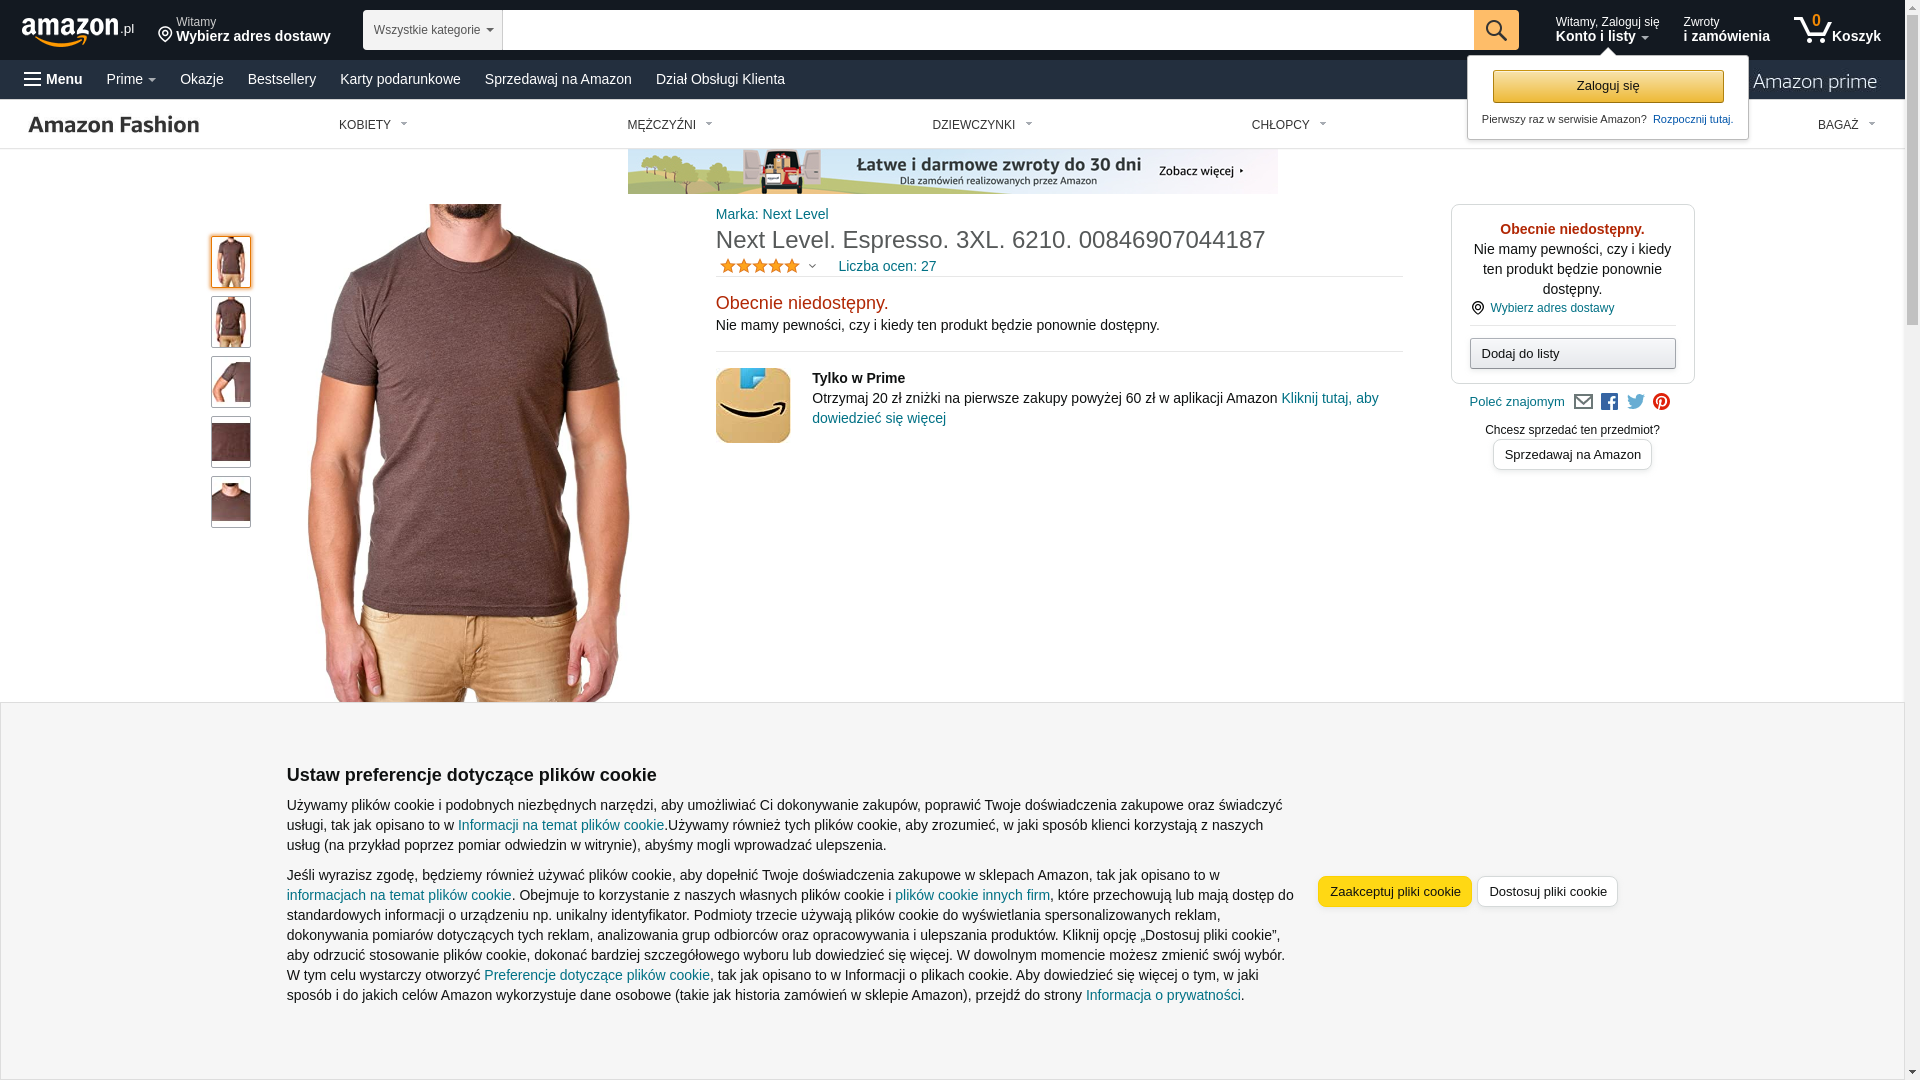
Task: Share the product on Pinterest
Action: pos(1661,402)
